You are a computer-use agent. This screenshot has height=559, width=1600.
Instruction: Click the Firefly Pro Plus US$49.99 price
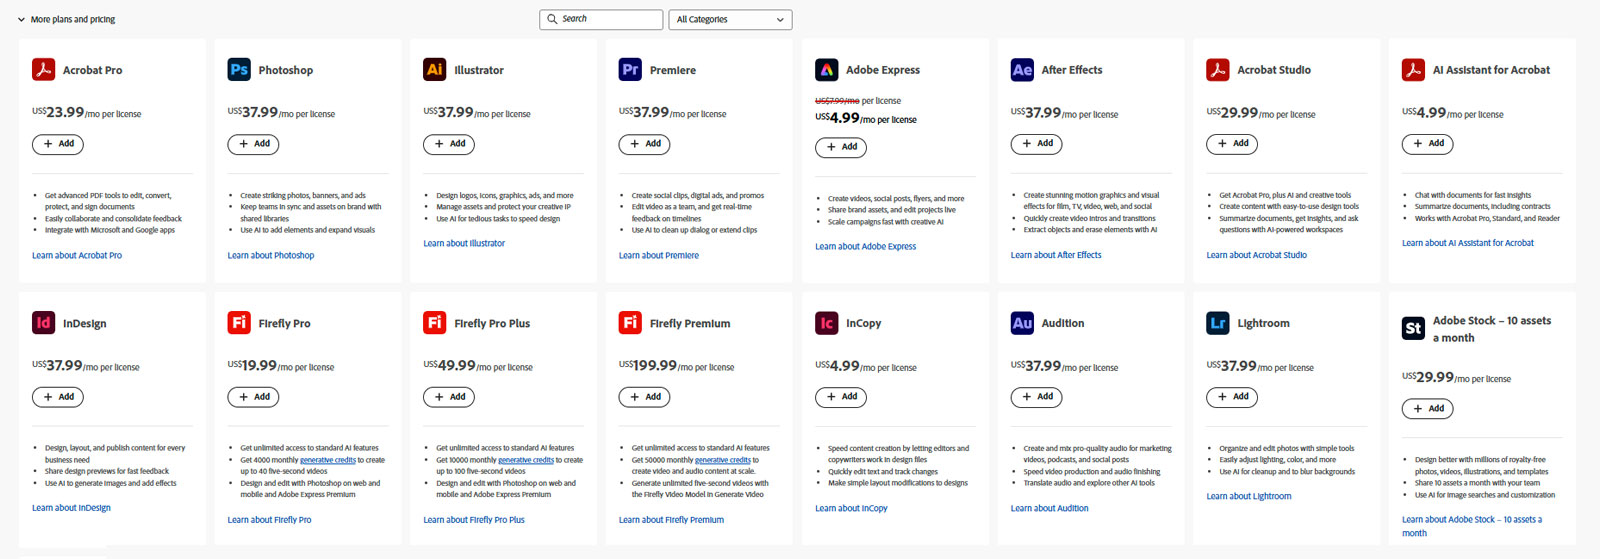(449, 366)
